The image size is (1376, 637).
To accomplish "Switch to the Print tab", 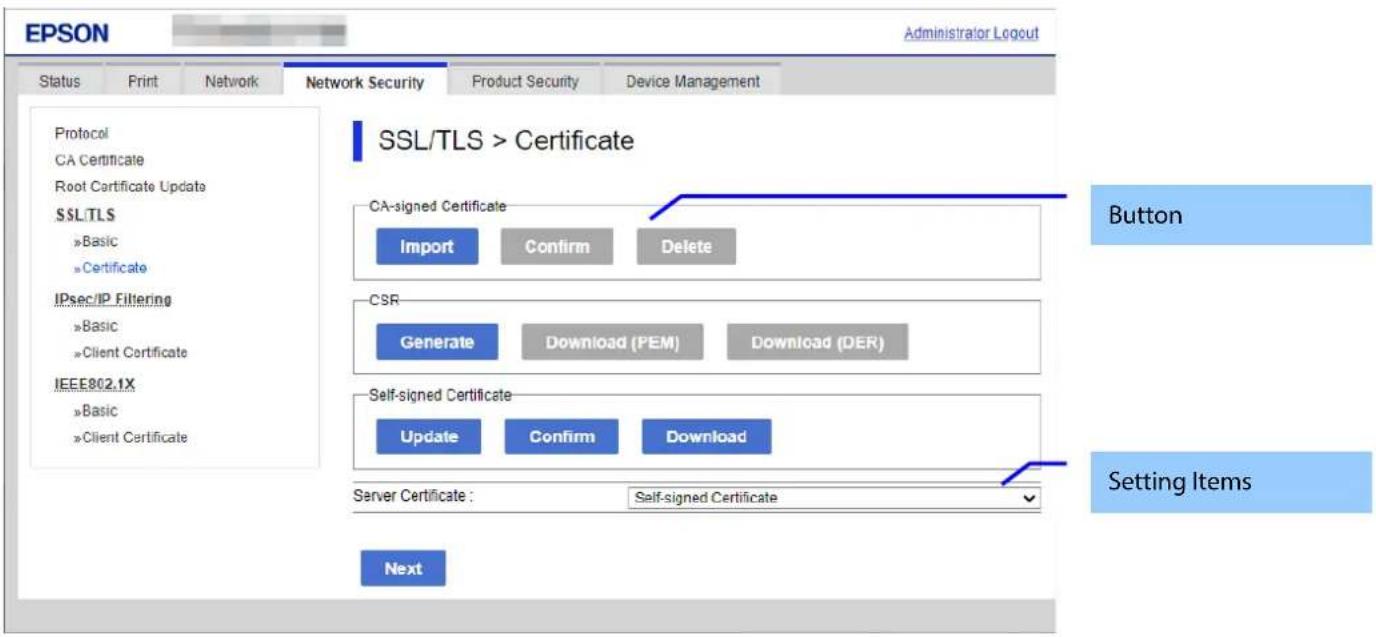I will point(142,82).
